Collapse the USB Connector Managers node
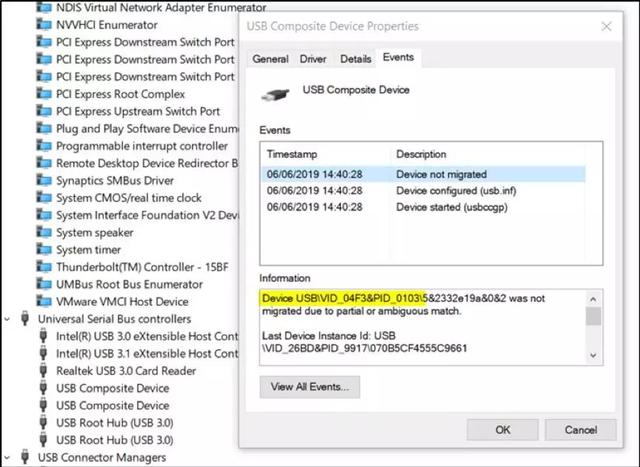The height and width of the screenshot is (467, 640). (x=7, y=457)
